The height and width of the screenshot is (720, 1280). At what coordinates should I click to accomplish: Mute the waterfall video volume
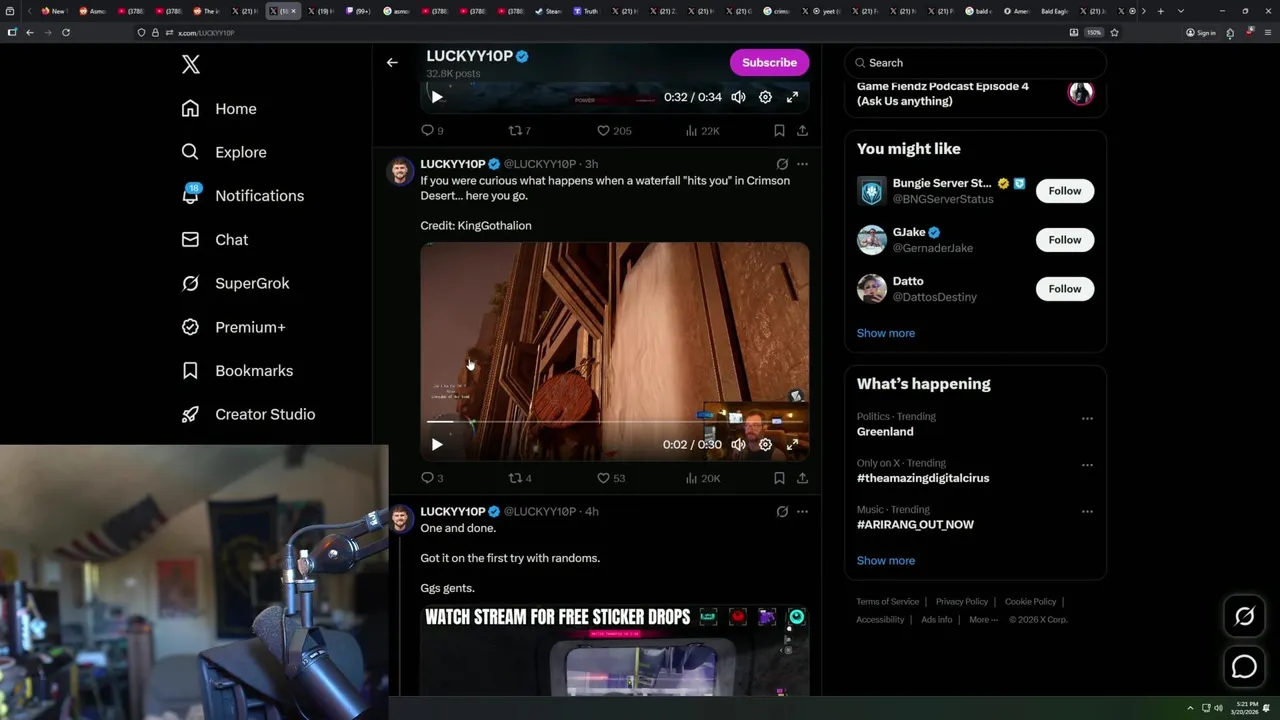(x=738, y=445)
